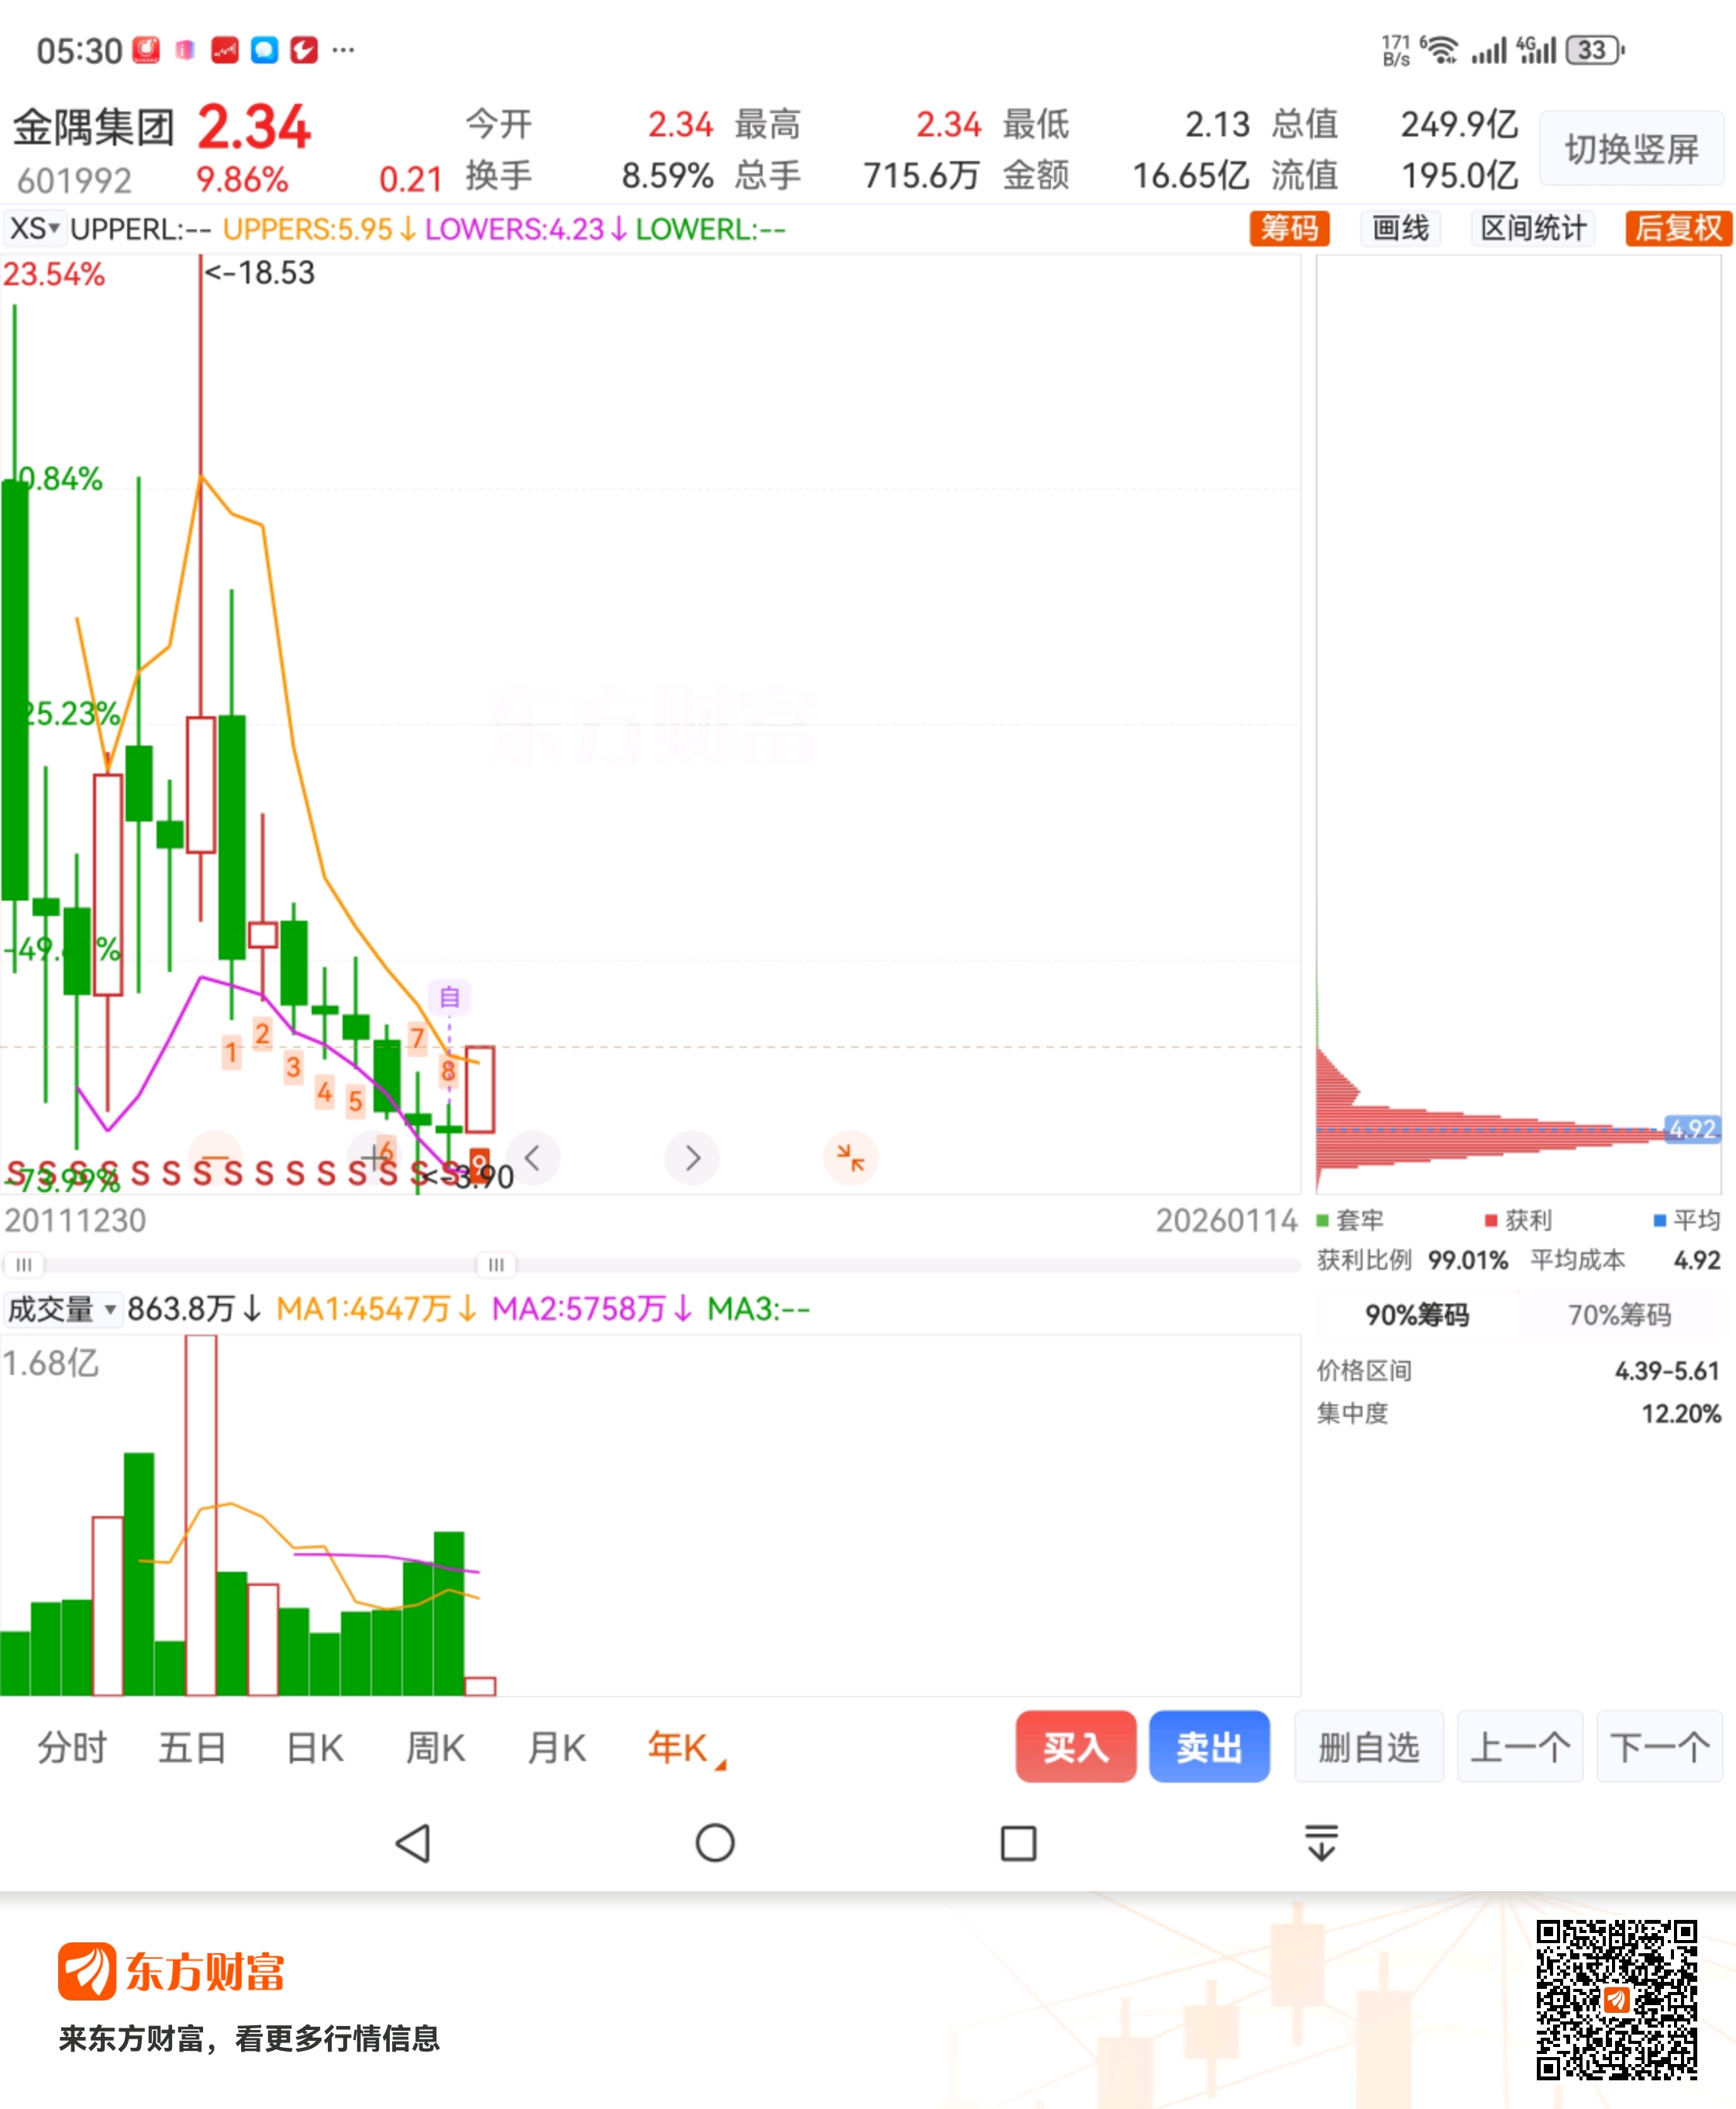The width and height of the screenshot is (1736, 2109).
Task: Open the XS indicator dropdown
Action: [35, 229]
